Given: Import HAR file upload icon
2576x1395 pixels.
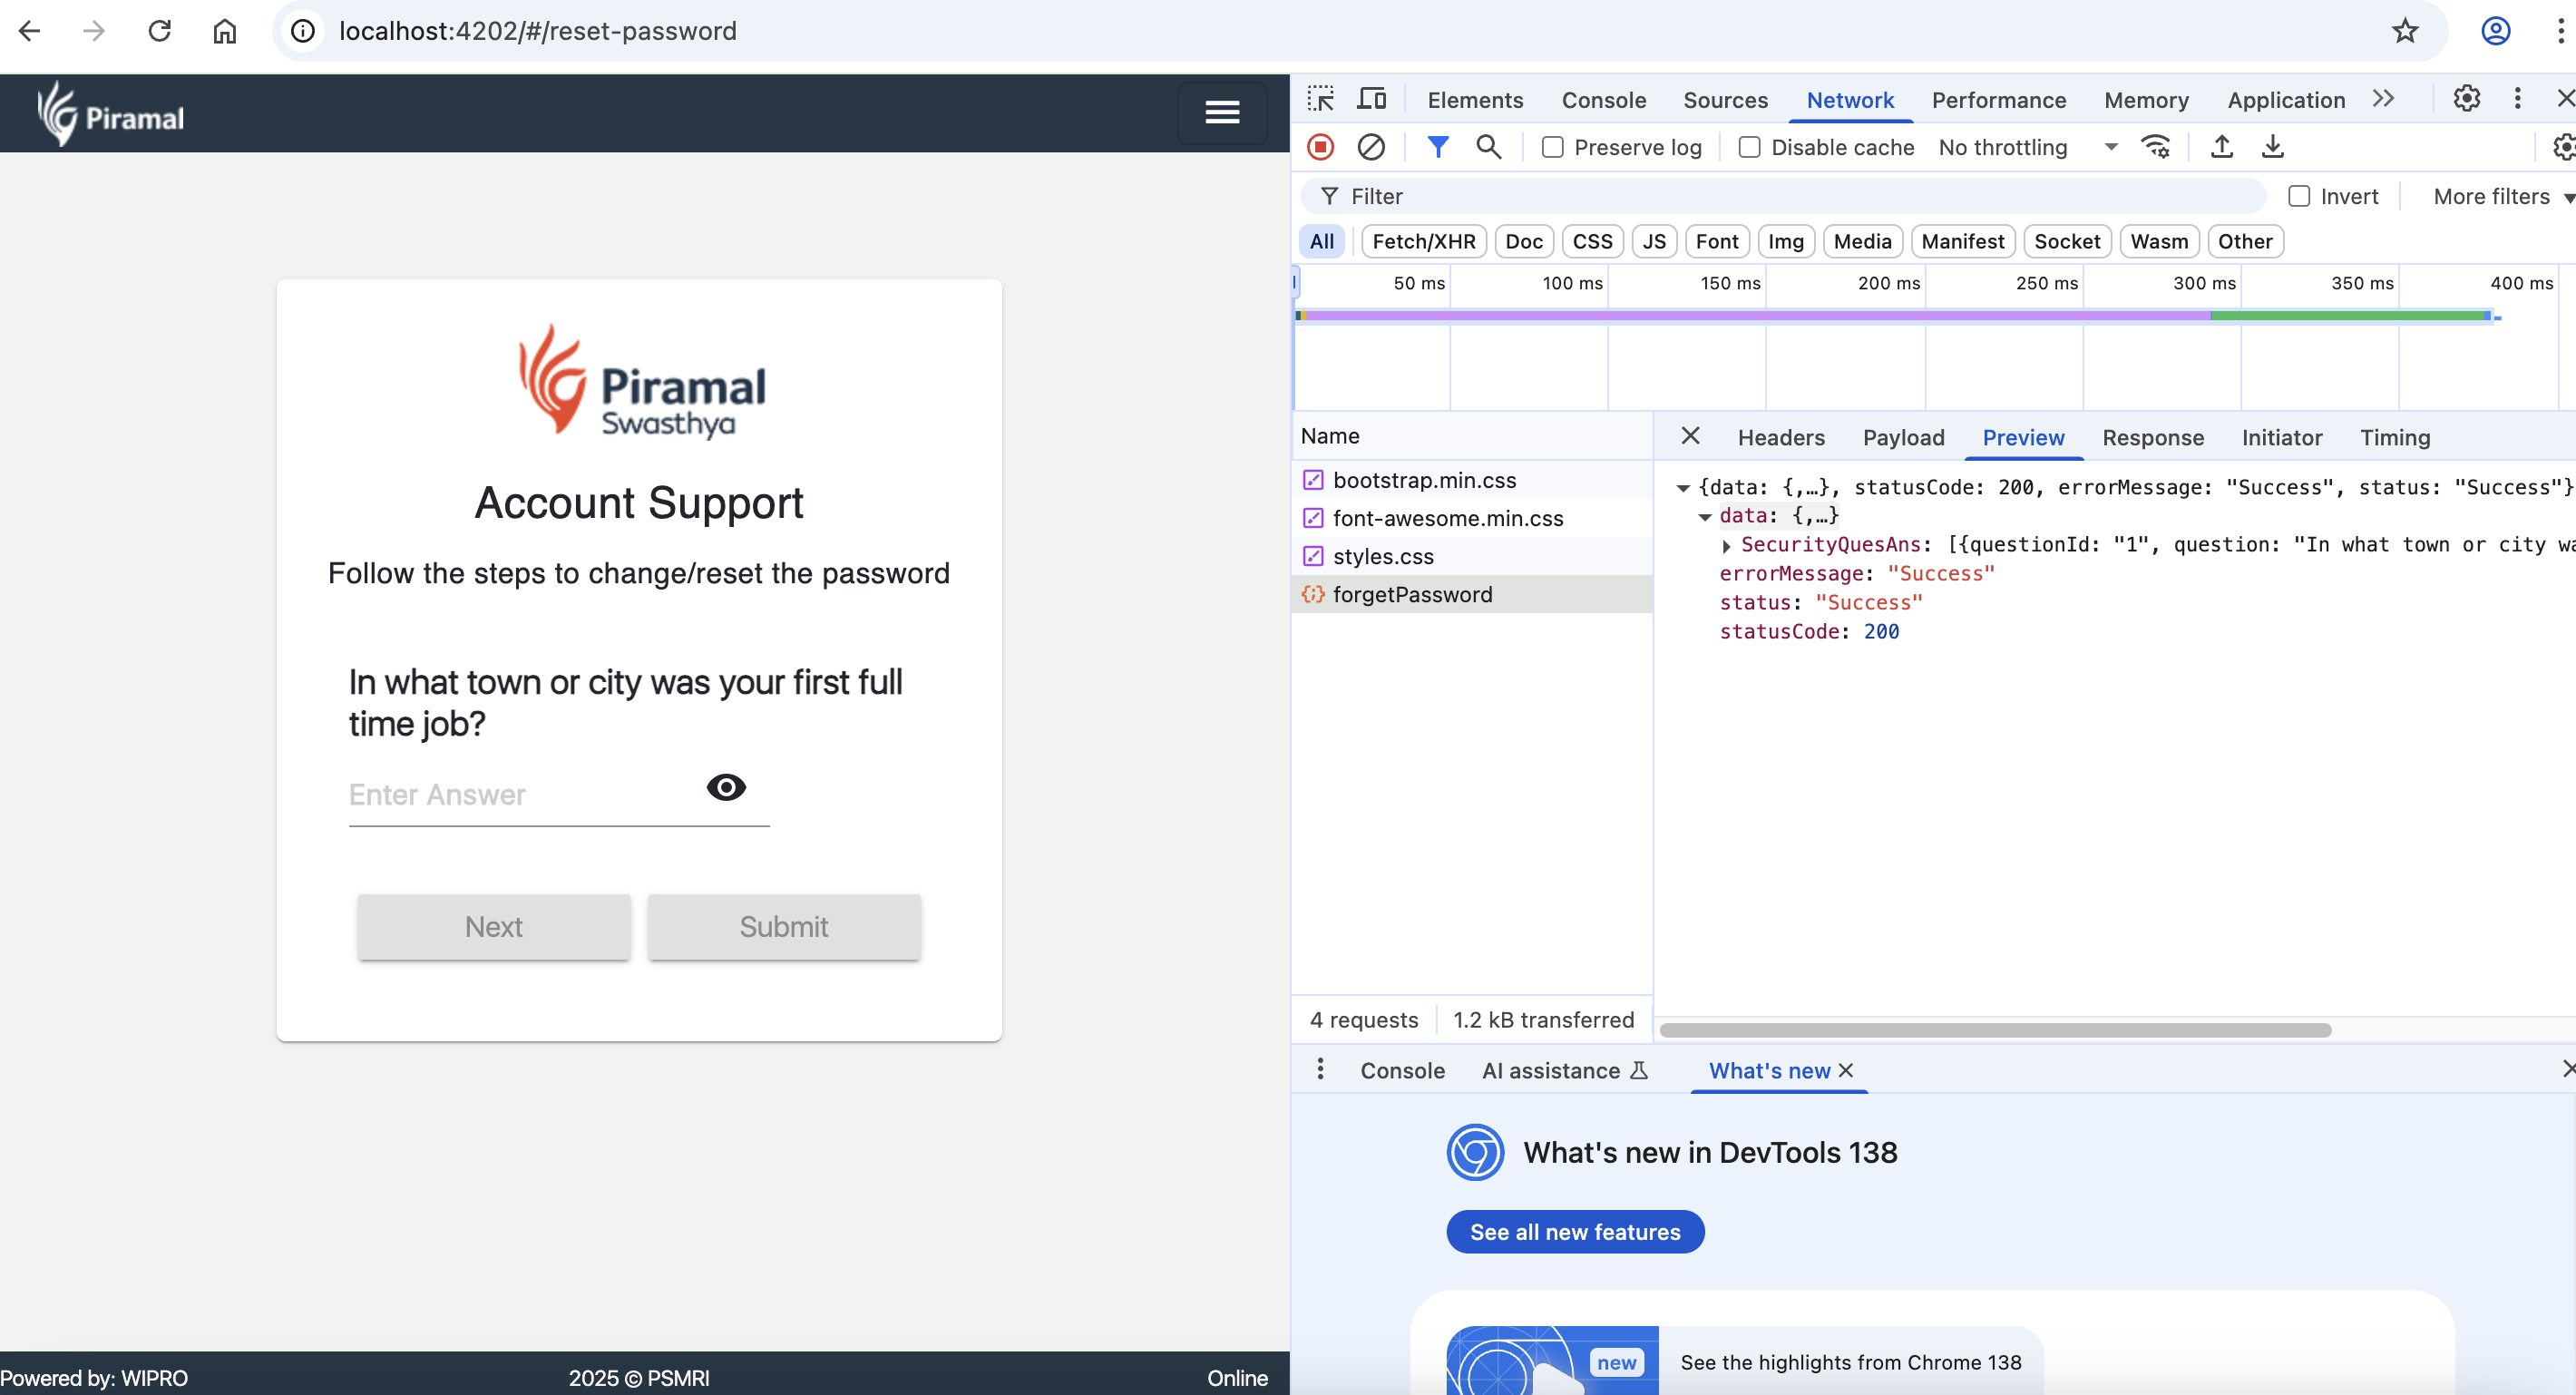Looking at the screenshot, I should click(2222, 147).
